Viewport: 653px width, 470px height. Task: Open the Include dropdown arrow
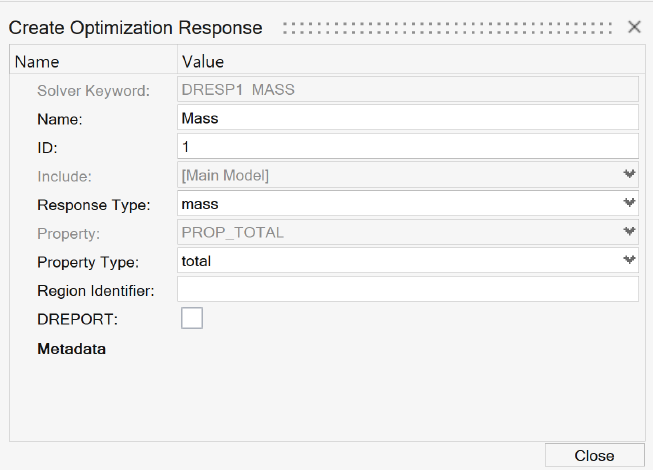(x=629, y=176)
